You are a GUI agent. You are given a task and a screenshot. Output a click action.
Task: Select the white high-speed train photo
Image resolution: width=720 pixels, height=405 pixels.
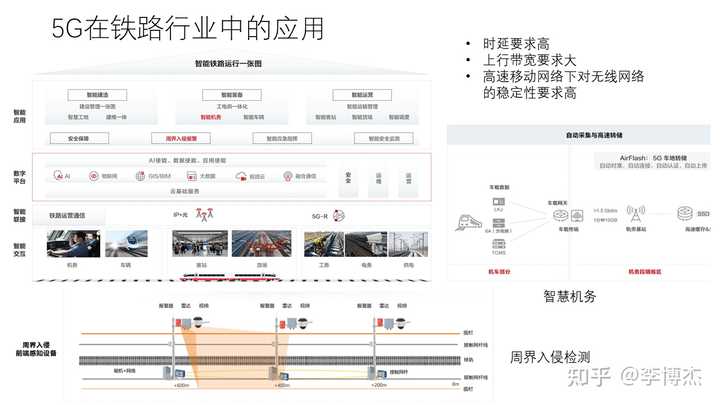(126, 243)
